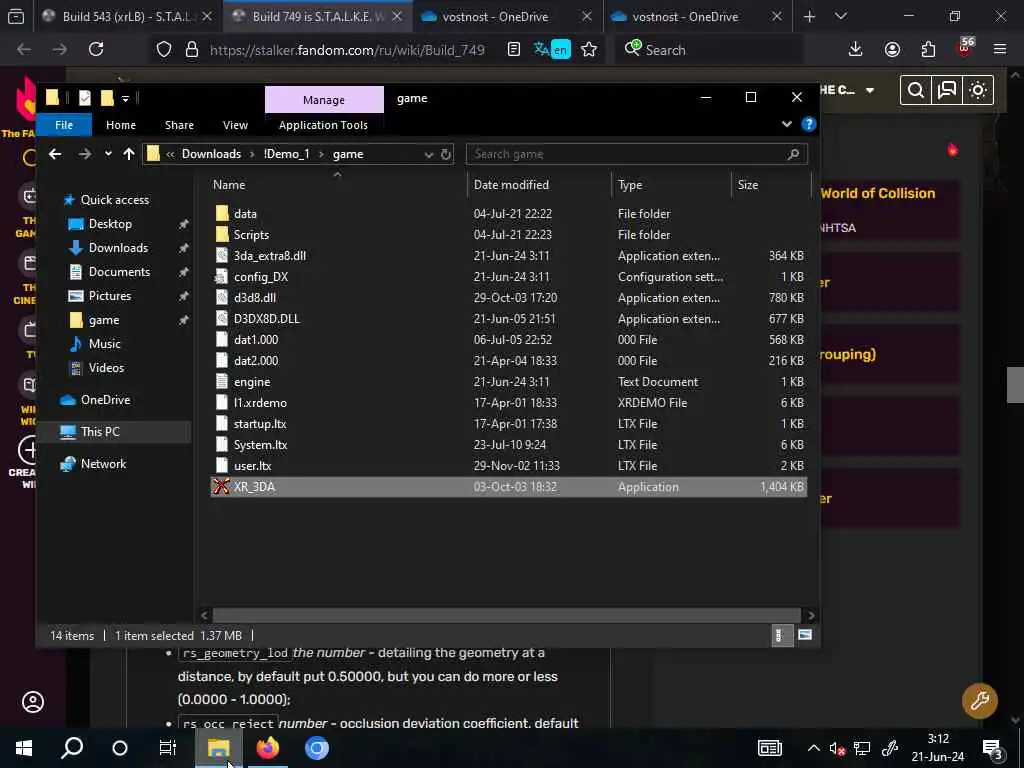
Task: Open Firefox account icon
Action: click(x=892, y=49)
